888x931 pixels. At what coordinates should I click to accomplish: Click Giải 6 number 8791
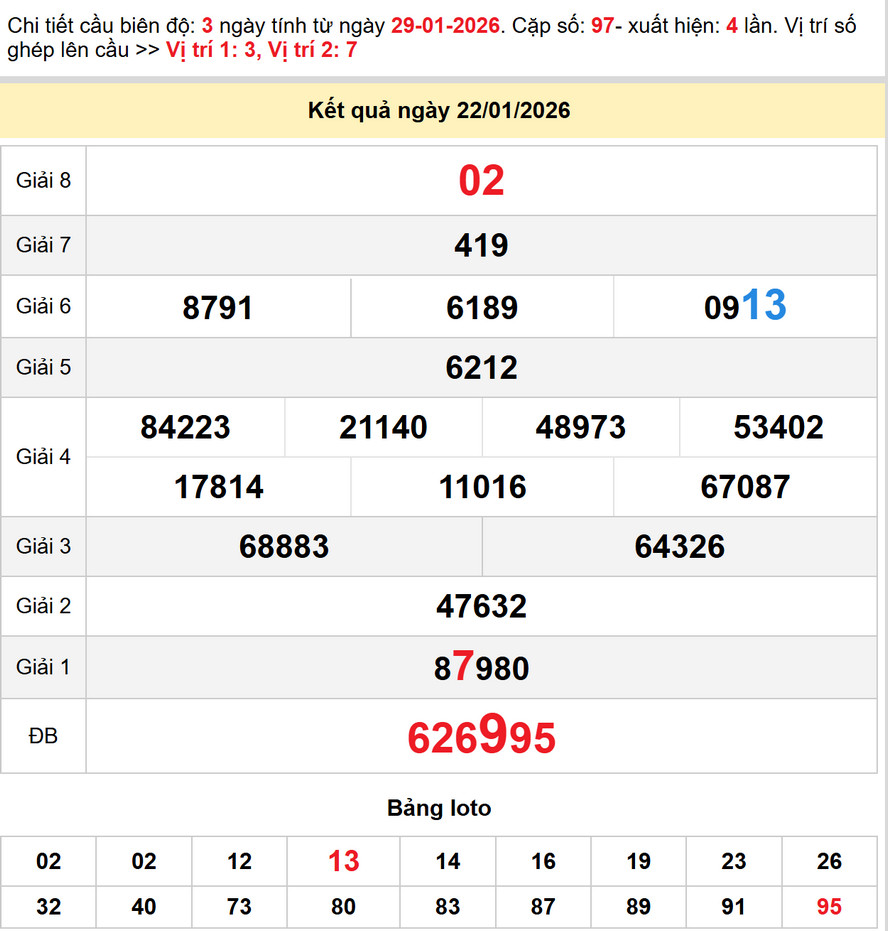(x=218, y=307)
